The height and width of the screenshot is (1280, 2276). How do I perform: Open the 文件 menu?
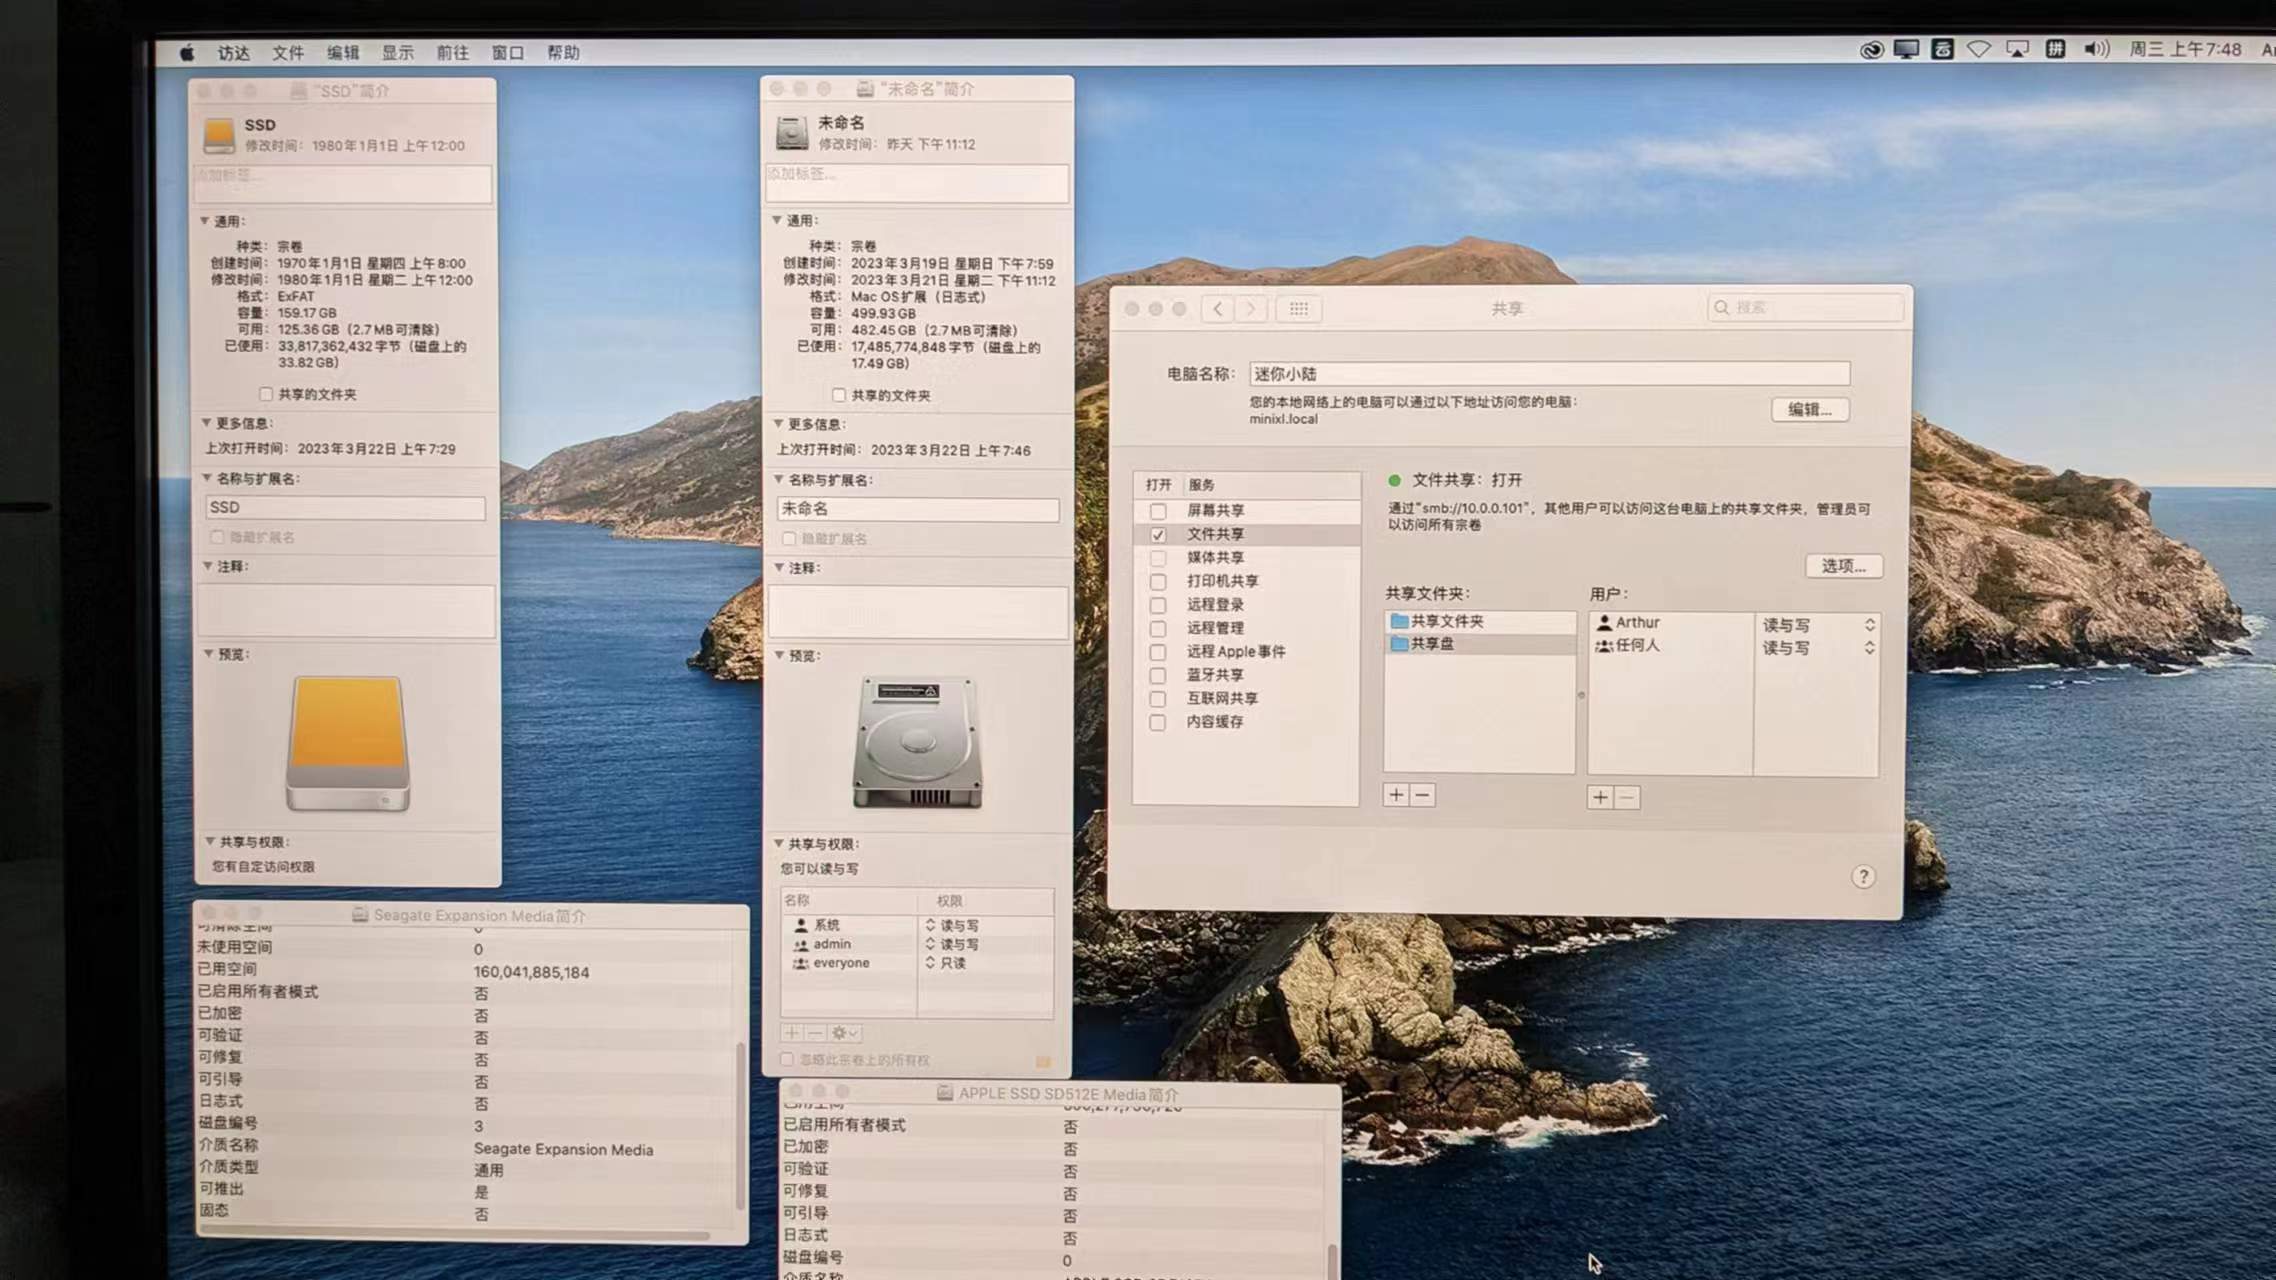pyautogui.click(x=287, y=53)
